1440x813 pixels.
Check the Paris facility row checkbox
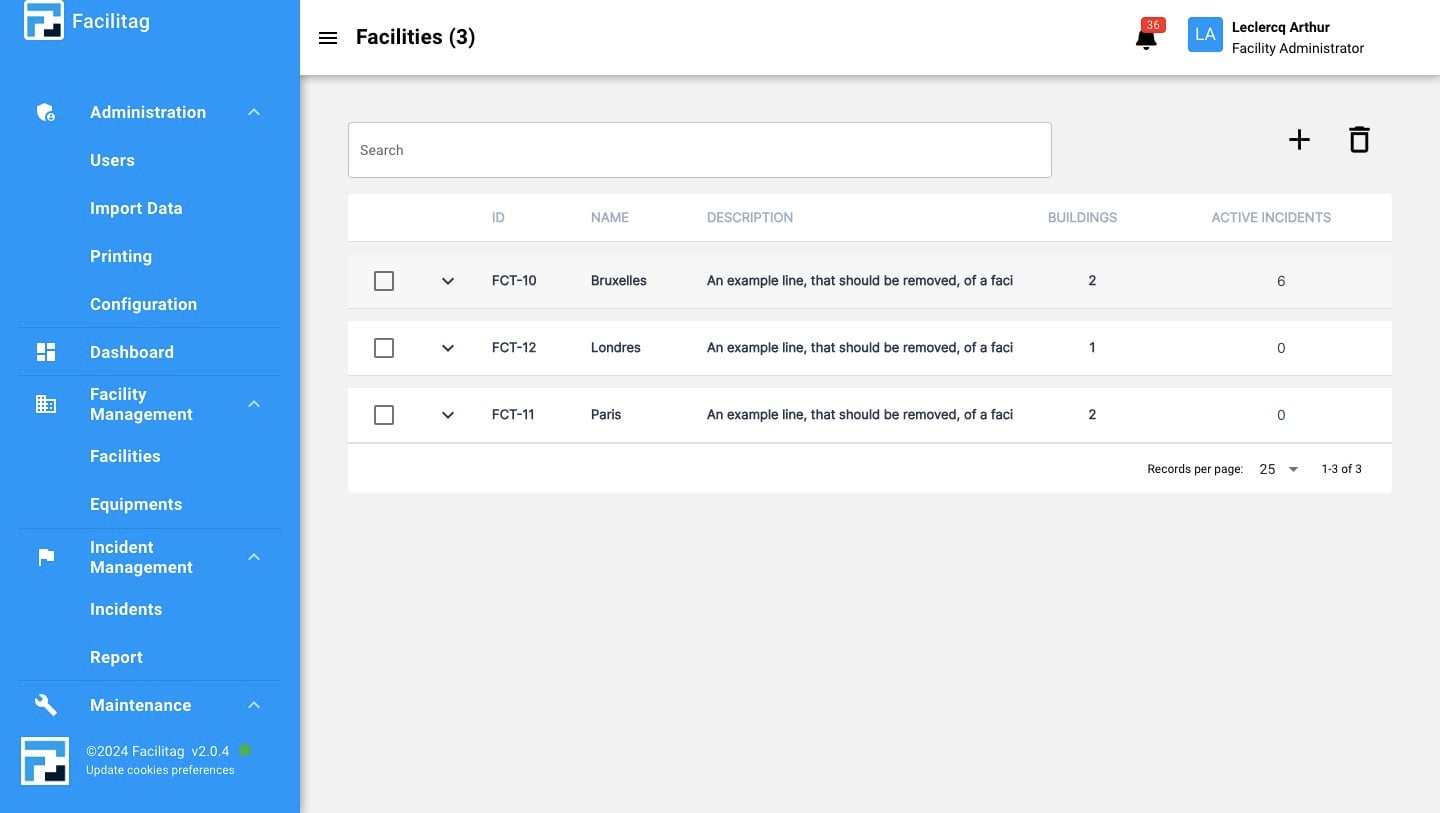(384, 415)
